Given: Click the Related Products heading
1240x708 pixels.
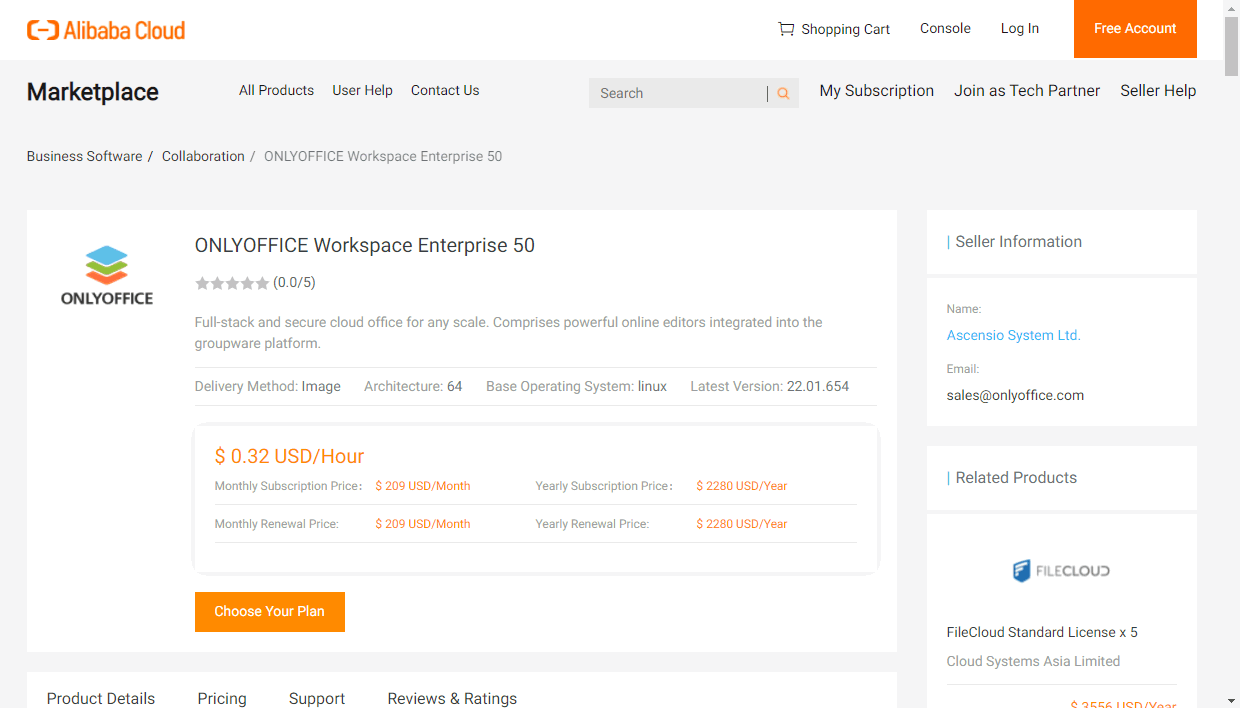Looking at the screenshot, I should (x=1016, y=478).
